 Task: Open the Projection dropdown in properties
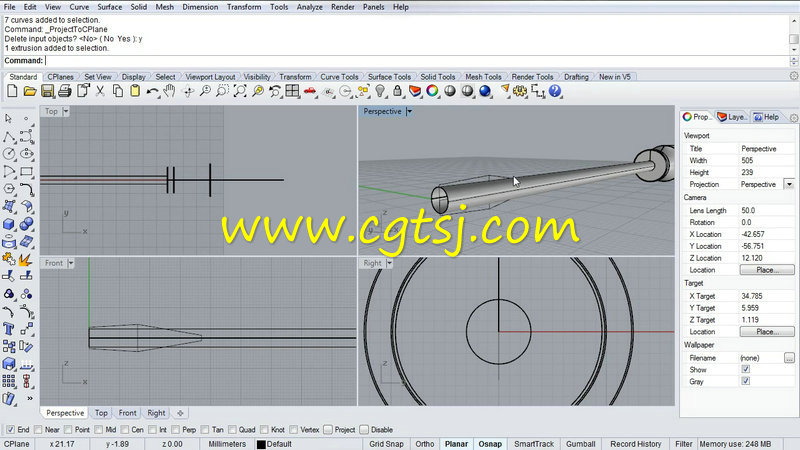(x=789, y=184)
